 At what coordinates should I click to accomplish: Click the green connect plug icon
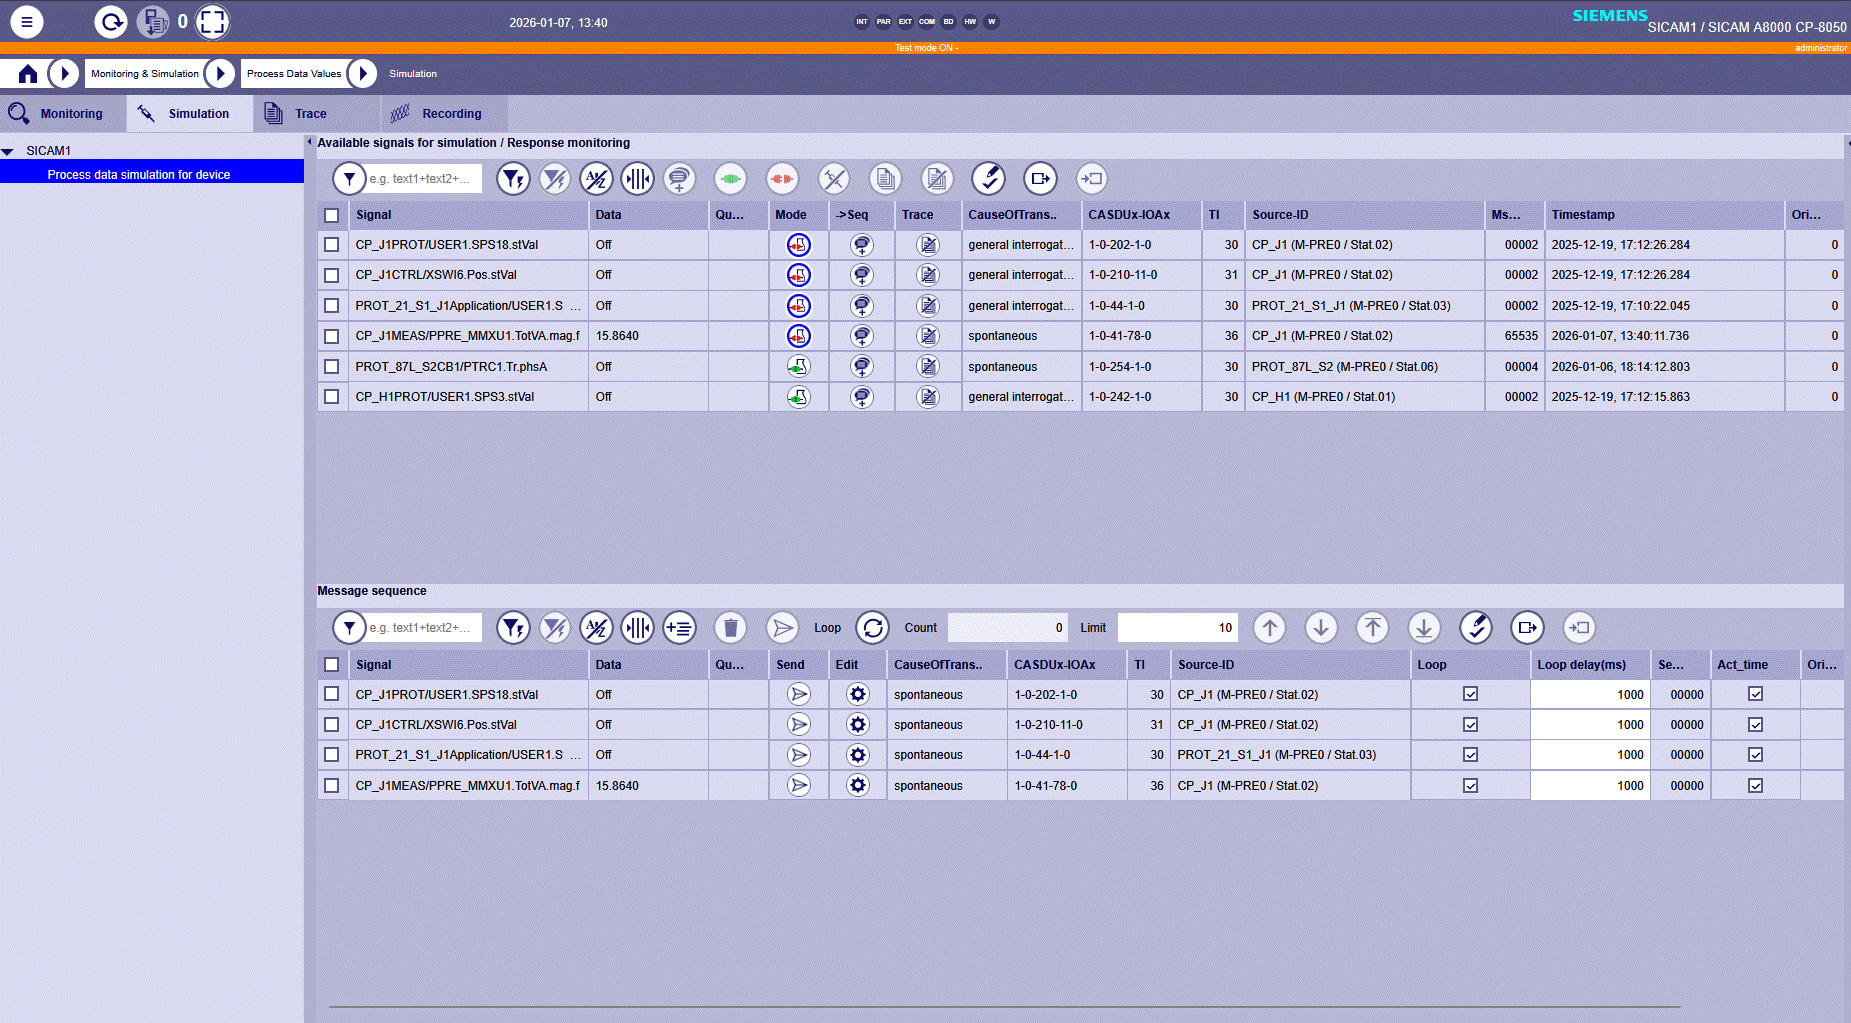pos(730,179)
